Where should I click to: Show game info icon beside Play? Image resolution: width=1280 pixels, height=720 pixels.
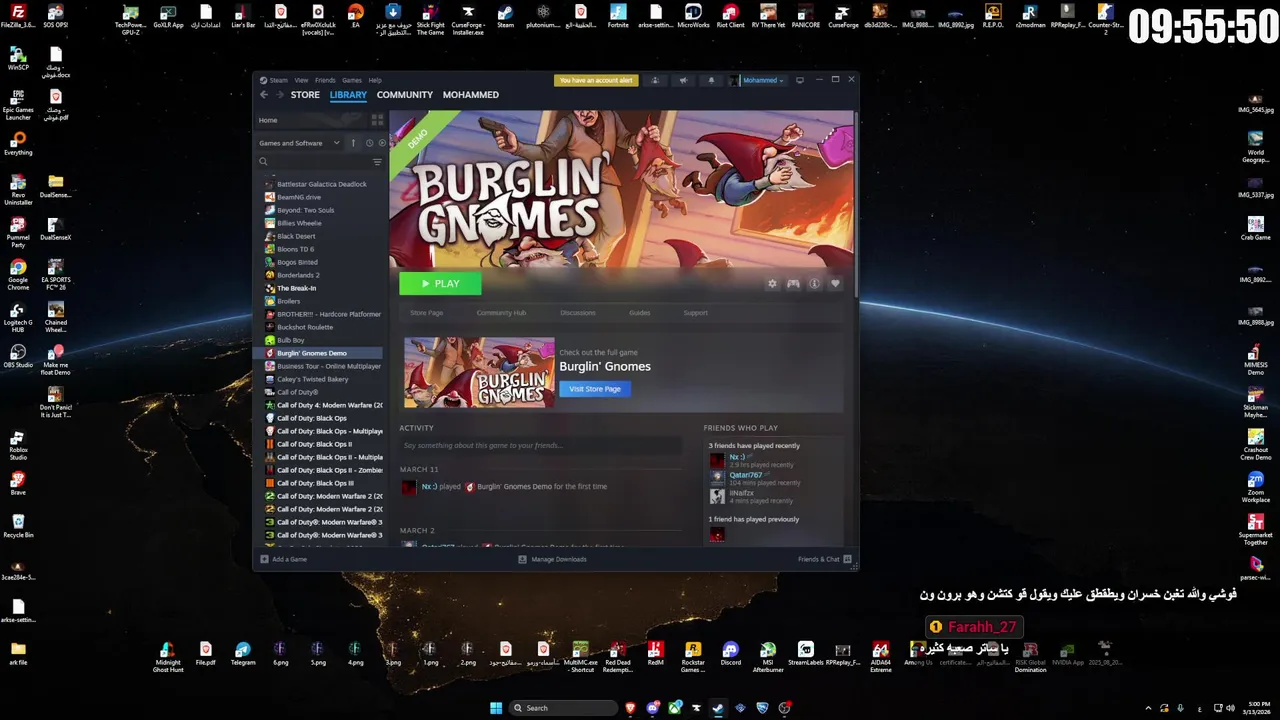coord(814,284)
